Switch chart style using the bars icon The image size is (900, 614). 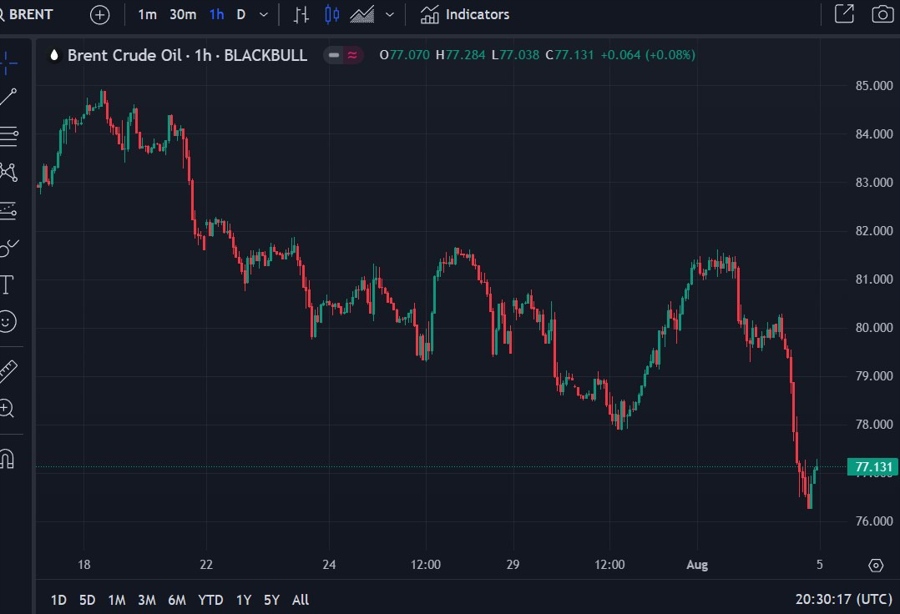pyautogui.click(x=302, y=14)
